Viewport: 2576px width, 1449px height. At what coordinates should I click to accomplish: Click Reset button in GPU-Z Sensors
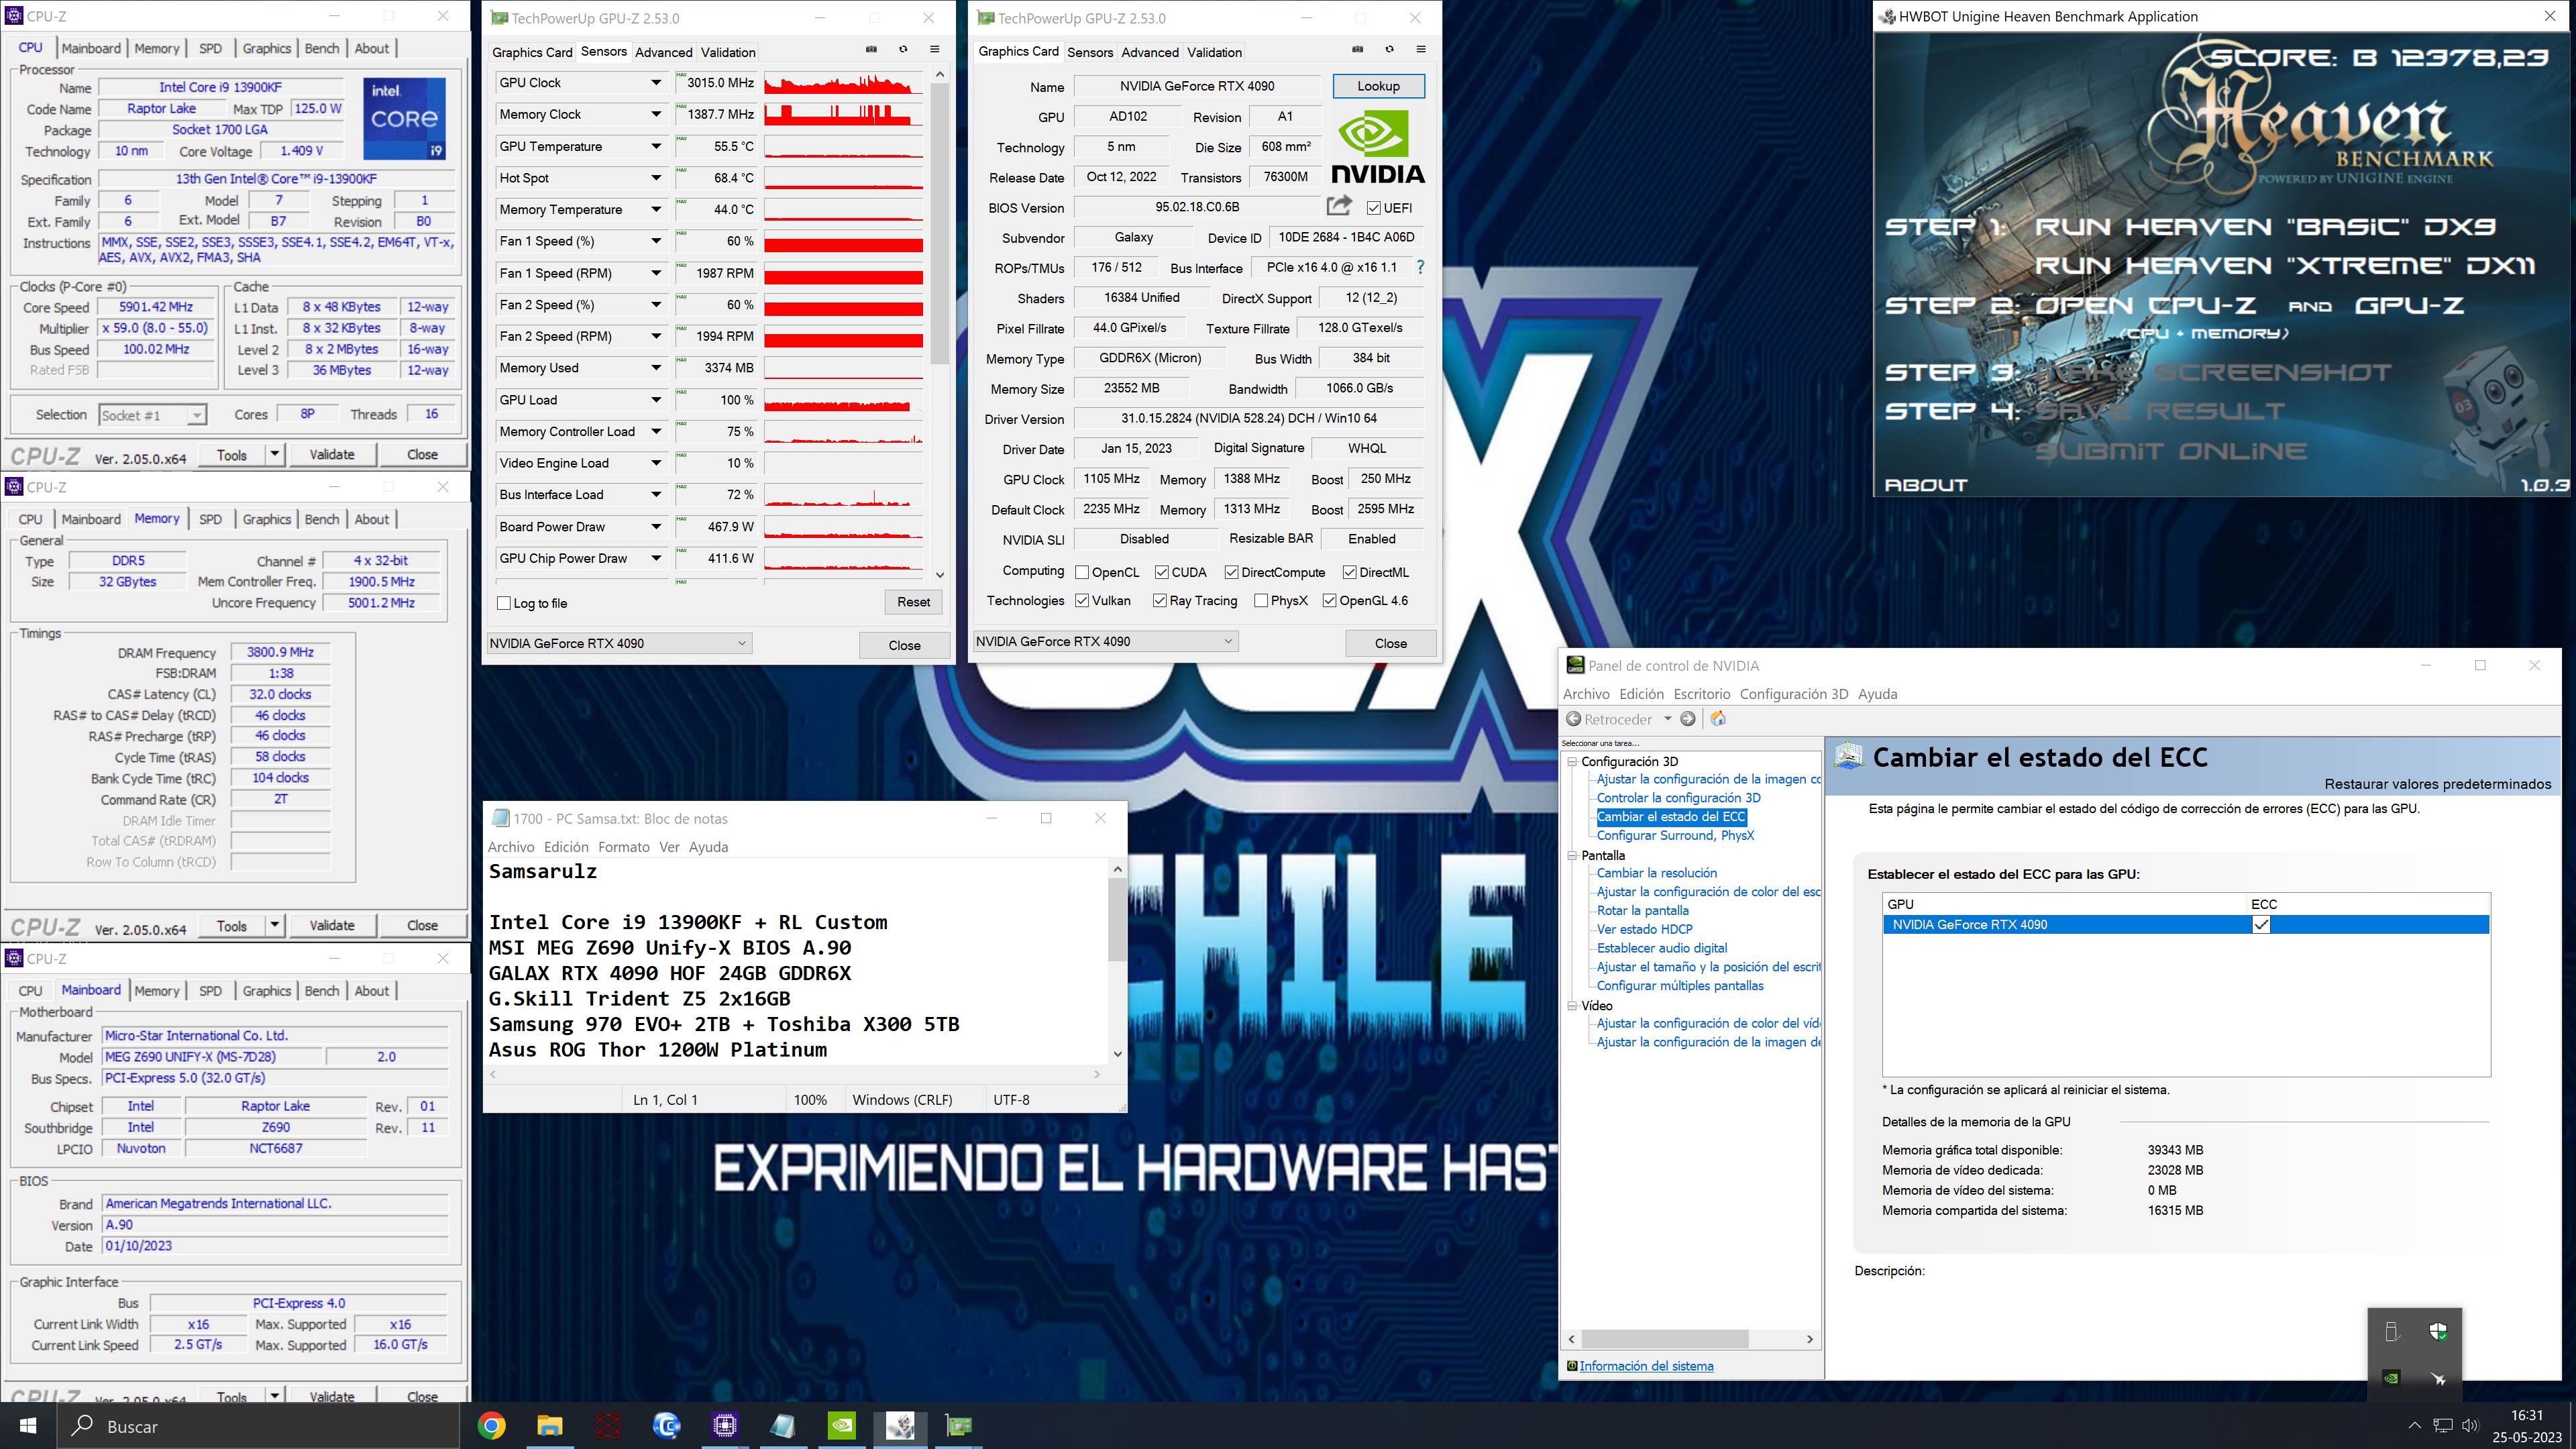pos(913,602)
